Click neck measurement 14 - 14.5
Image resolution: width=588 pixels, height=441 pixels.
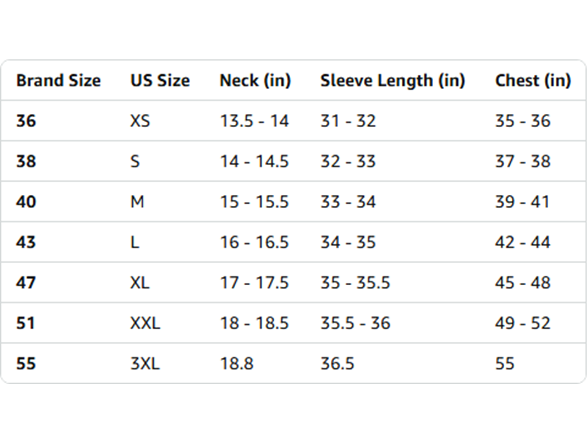pos(254,161)
